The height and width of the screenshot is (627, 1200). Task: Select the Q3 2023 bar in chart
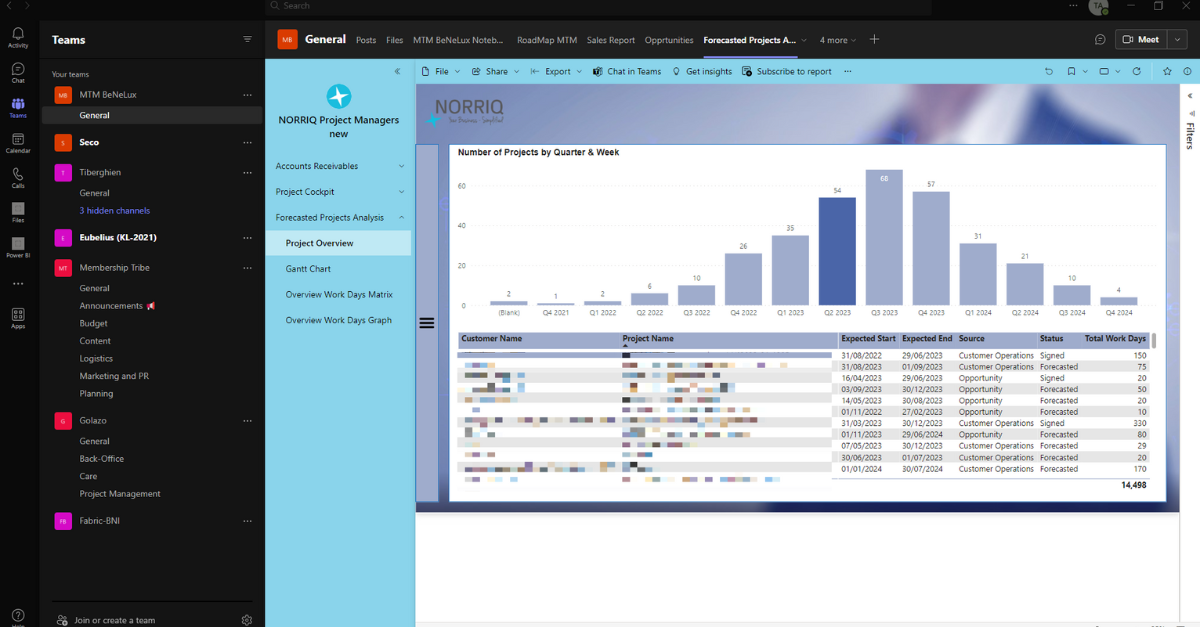click(x=884, y=237)
